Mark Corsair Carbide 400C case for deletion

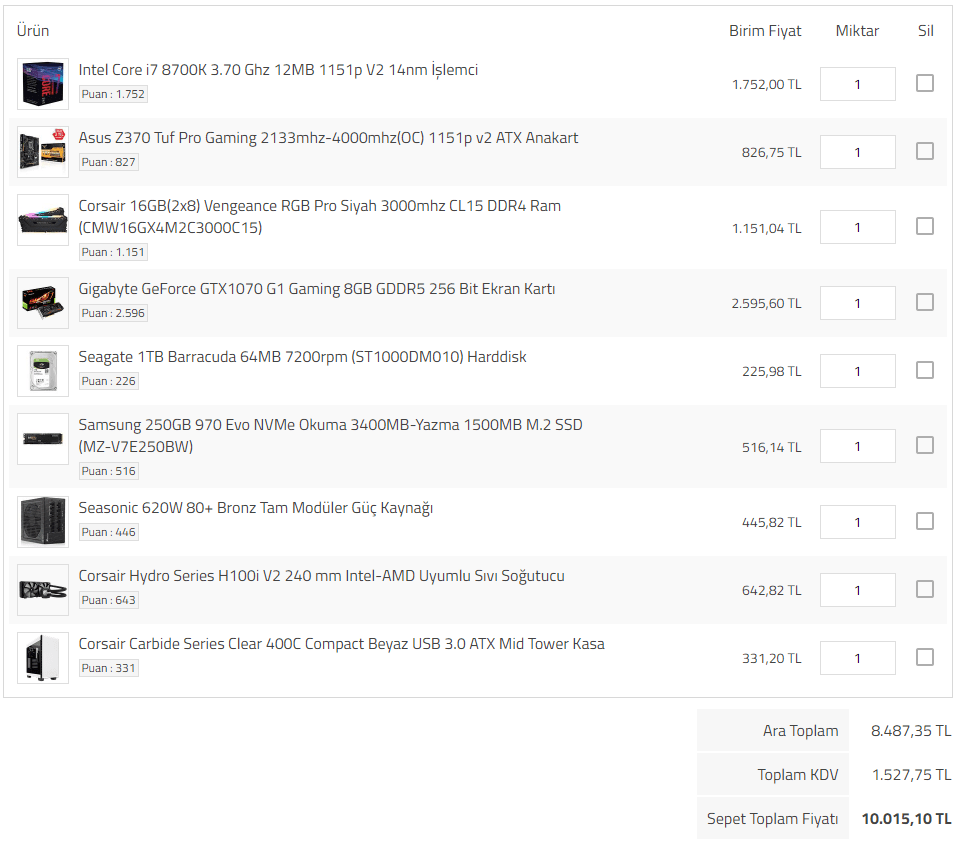point(925,657)
